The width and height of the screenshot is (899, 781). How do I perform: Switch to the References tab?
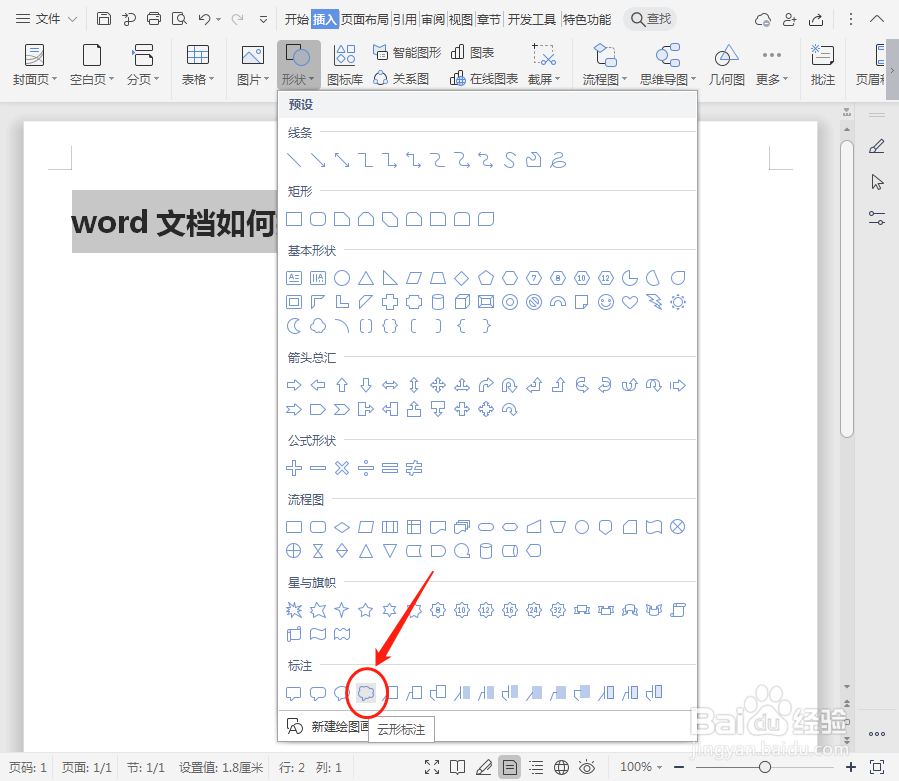pyautogui.click(x=405, y=19)
